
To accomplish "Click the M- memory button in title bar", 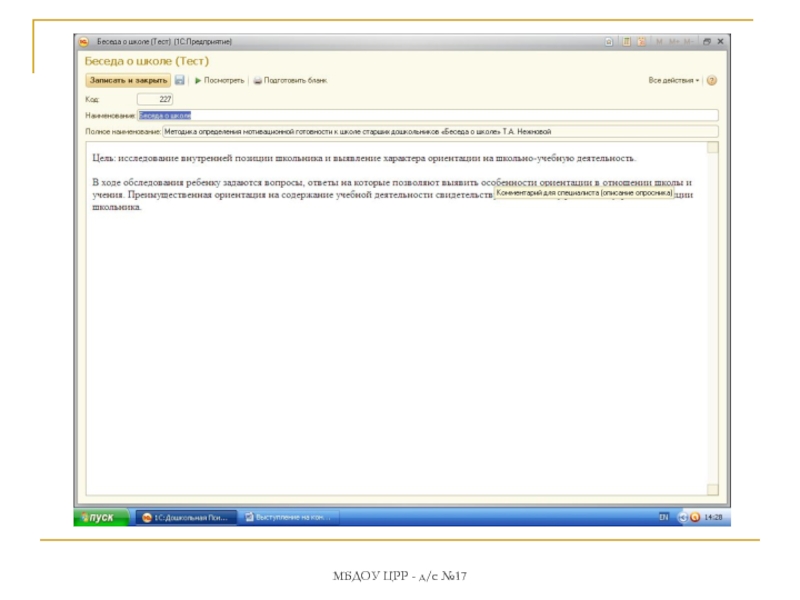I will pyautogui.click(x=688, y=42).
